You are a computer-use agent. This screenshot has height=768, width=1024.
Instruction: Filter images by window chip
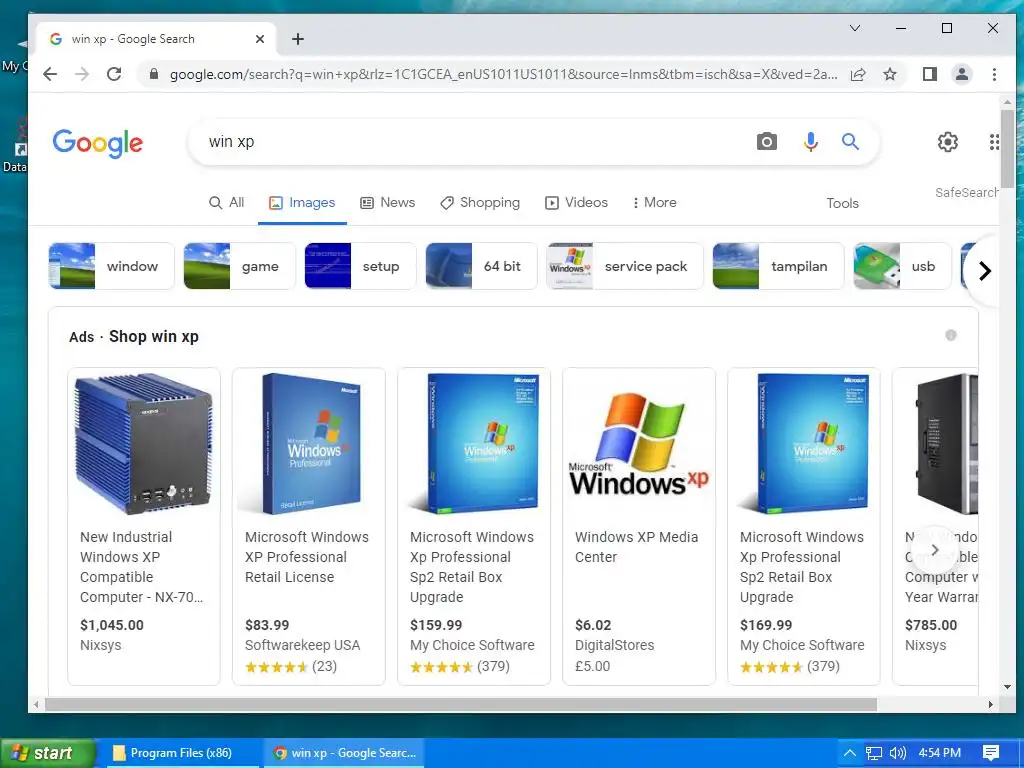coord(112,266)
